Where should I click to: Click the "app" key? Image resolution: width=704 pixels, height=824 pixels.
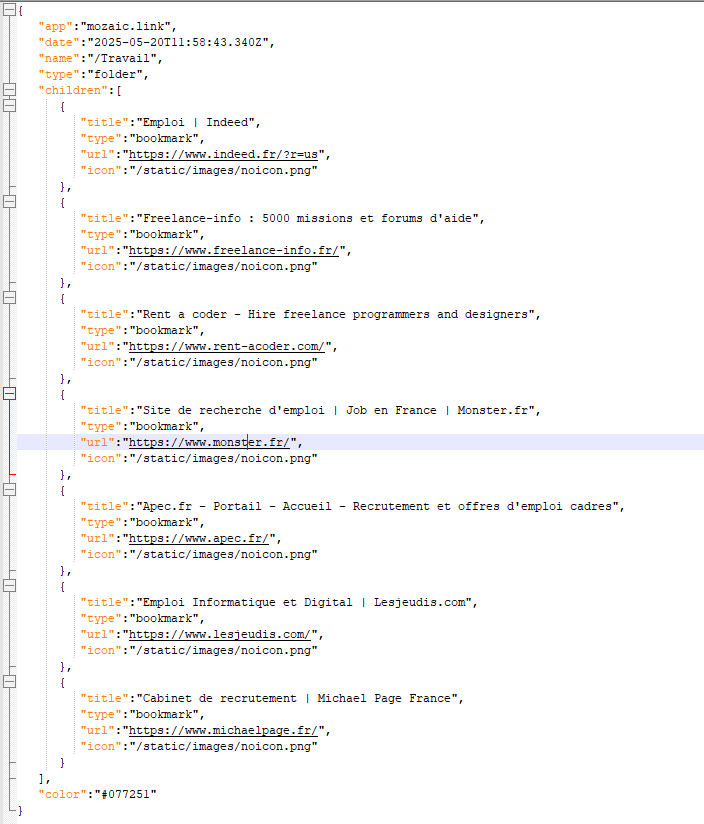point(56,26)
